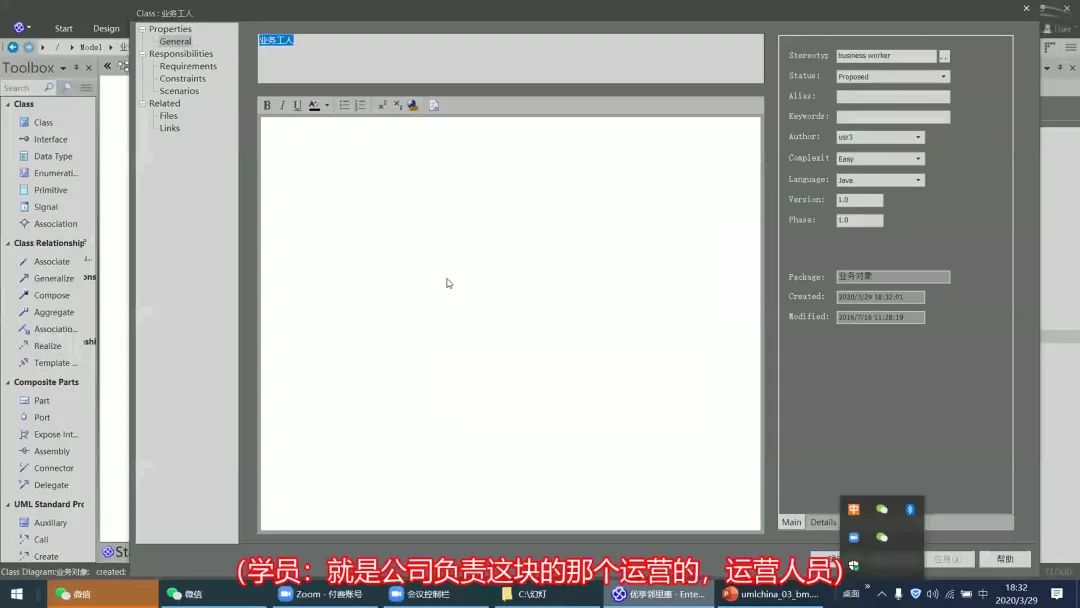Collapse the Properties tree node

[143, 29]
